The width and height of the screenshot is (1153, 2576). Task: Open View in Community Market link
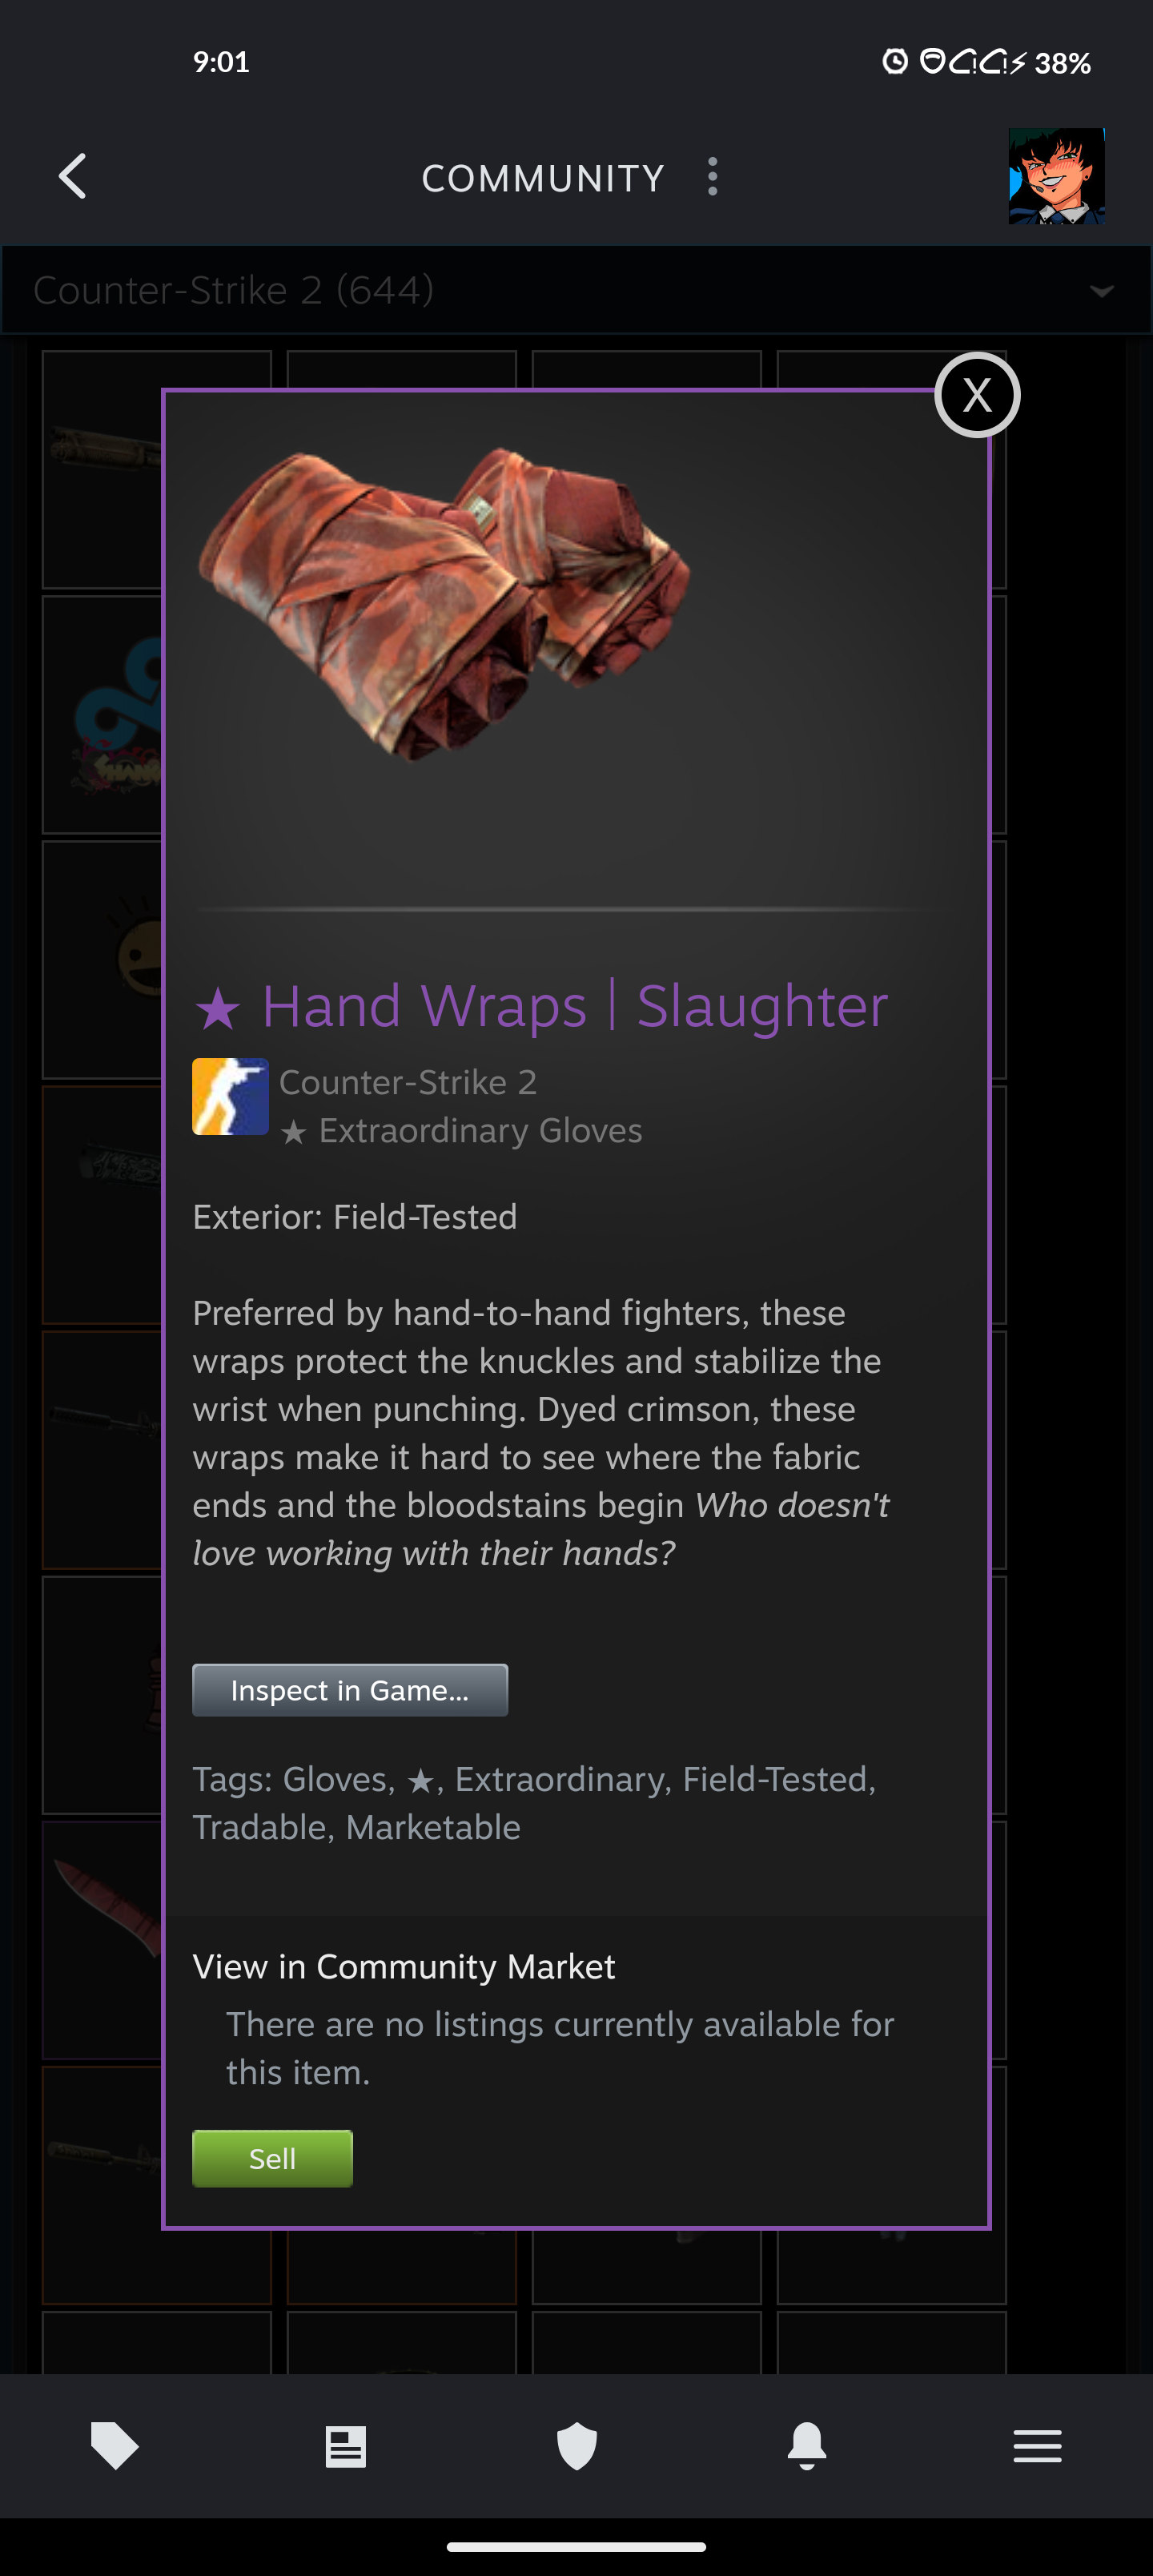tap(404, 1966)
